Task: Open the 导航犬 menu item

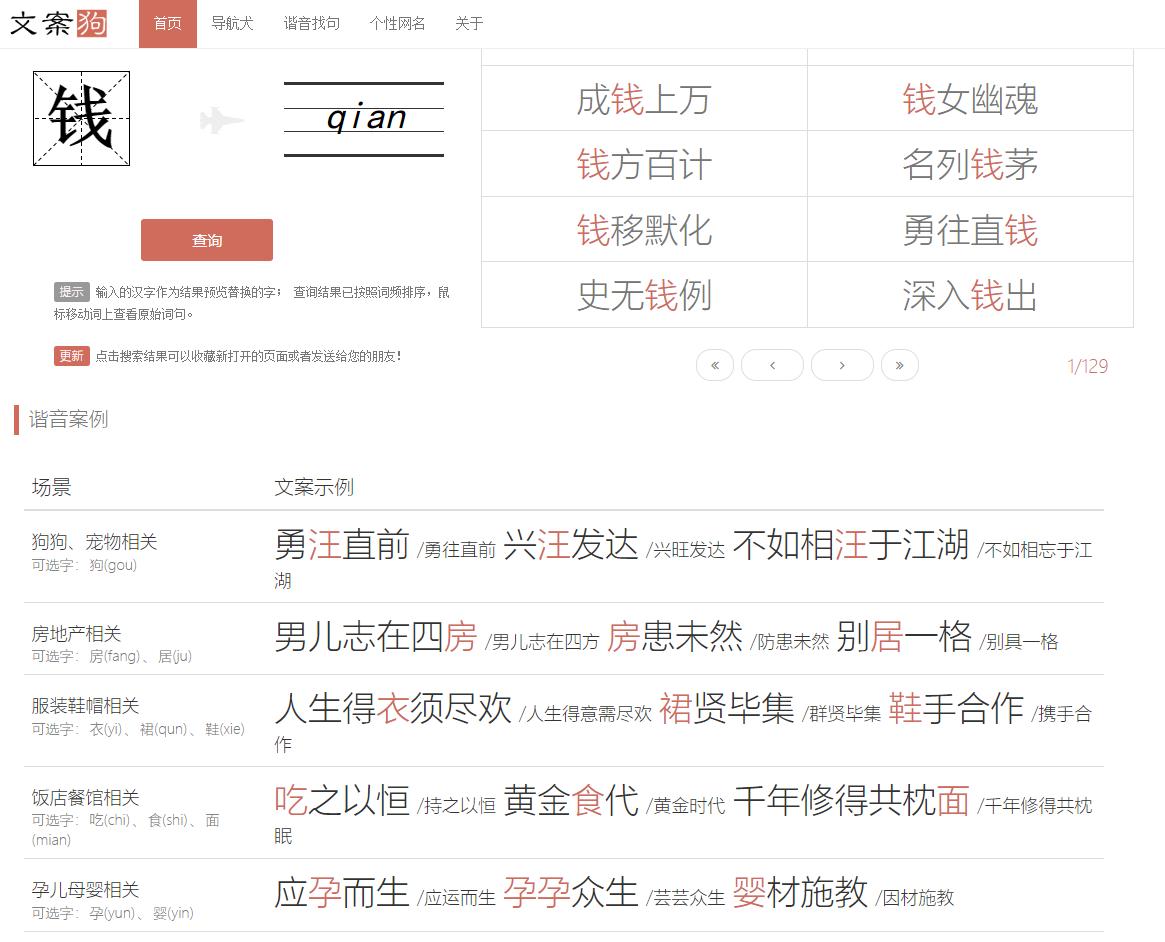Action: click(232, 23)
